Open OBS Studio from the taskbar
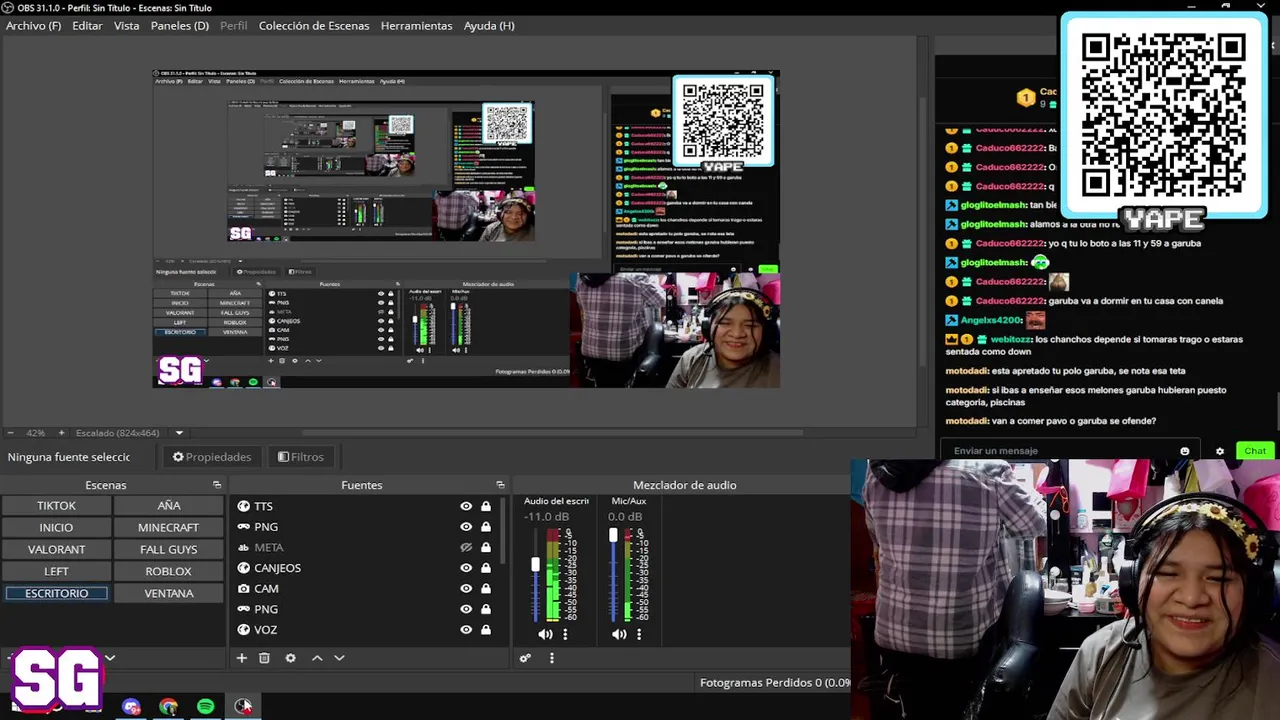The width and height of the screenshot is (1280, 720). [x=243, y=707]
